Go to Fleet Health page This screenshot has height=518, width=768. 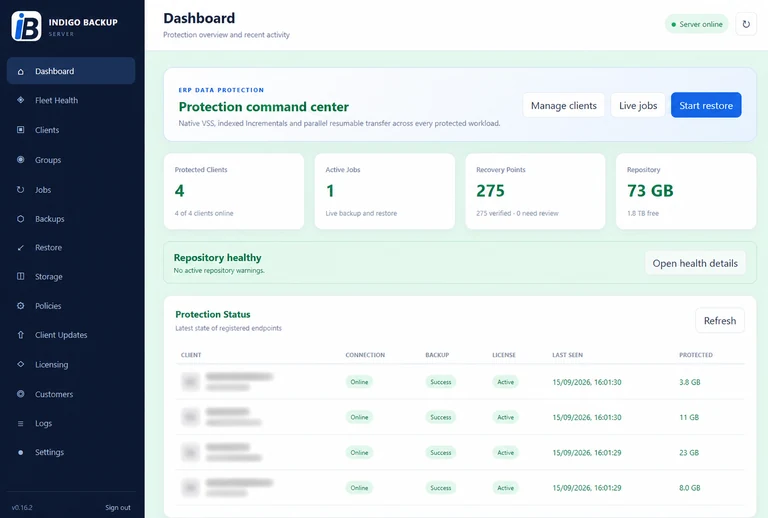(71, 100)
